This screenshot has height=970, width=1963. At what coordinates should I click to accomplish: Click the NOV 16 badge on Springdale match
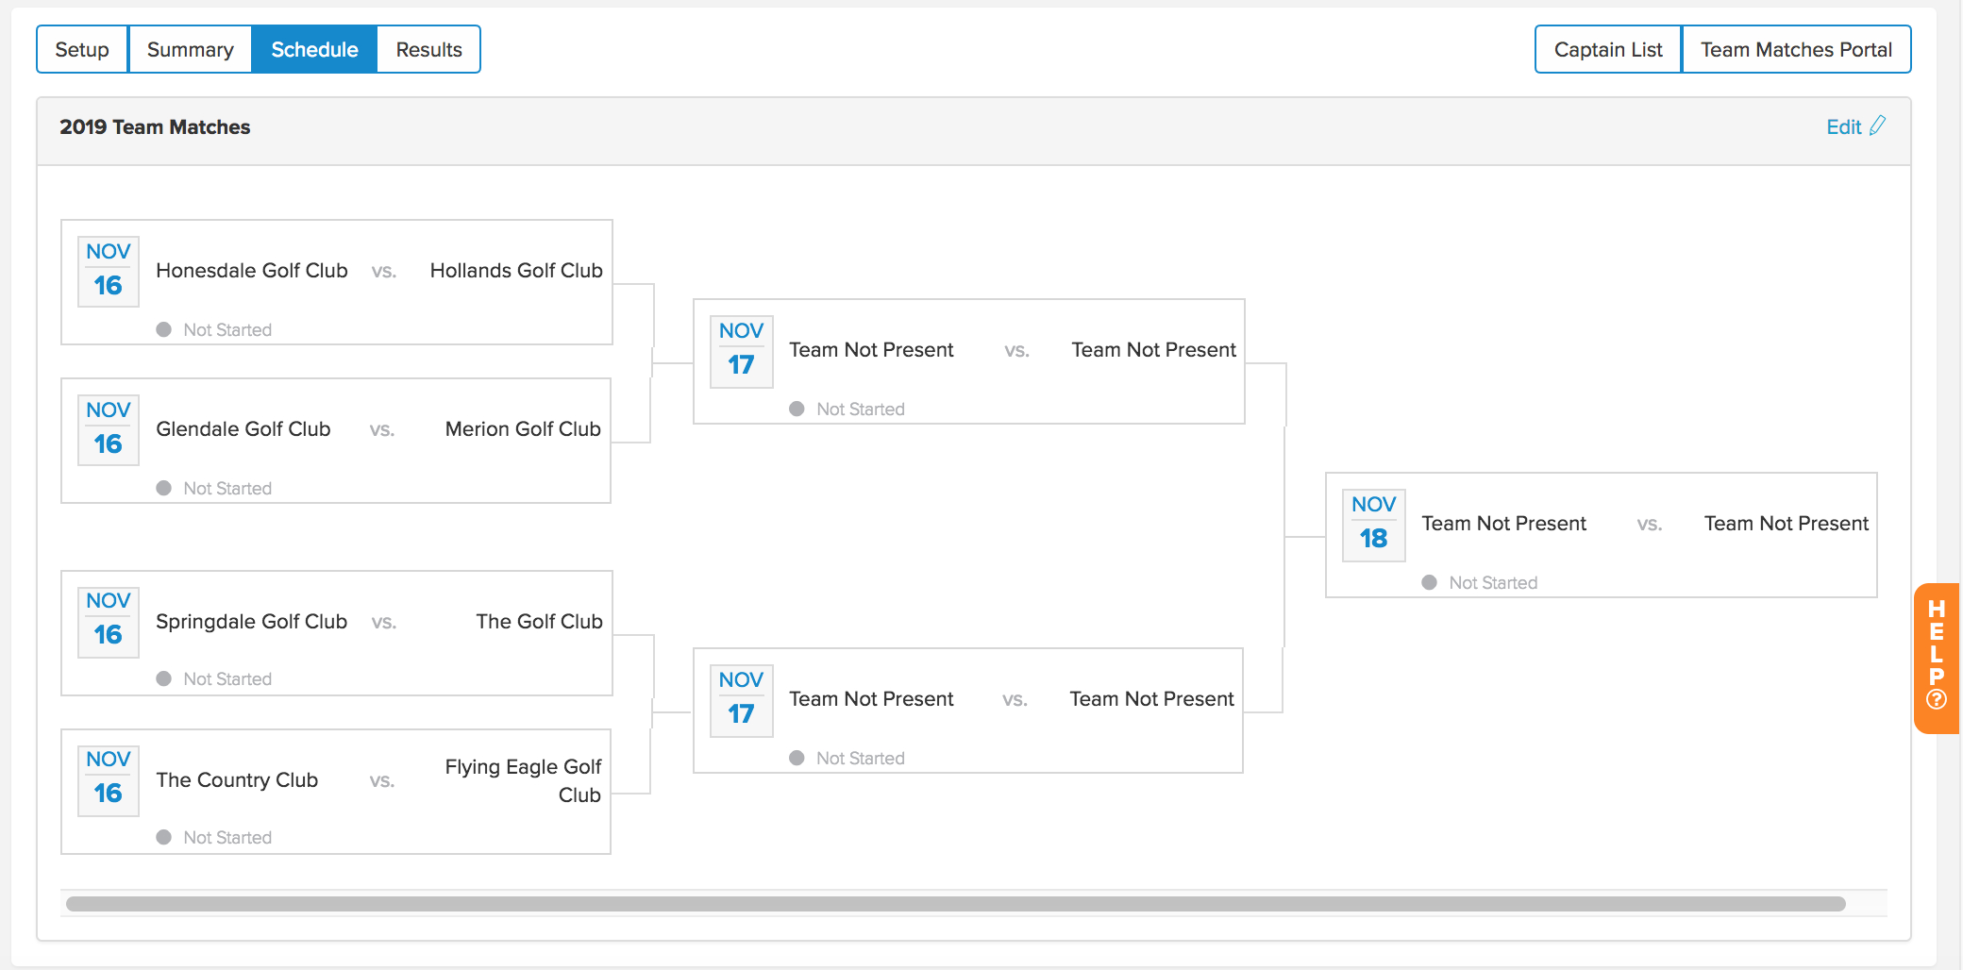(x=107, y=621)
